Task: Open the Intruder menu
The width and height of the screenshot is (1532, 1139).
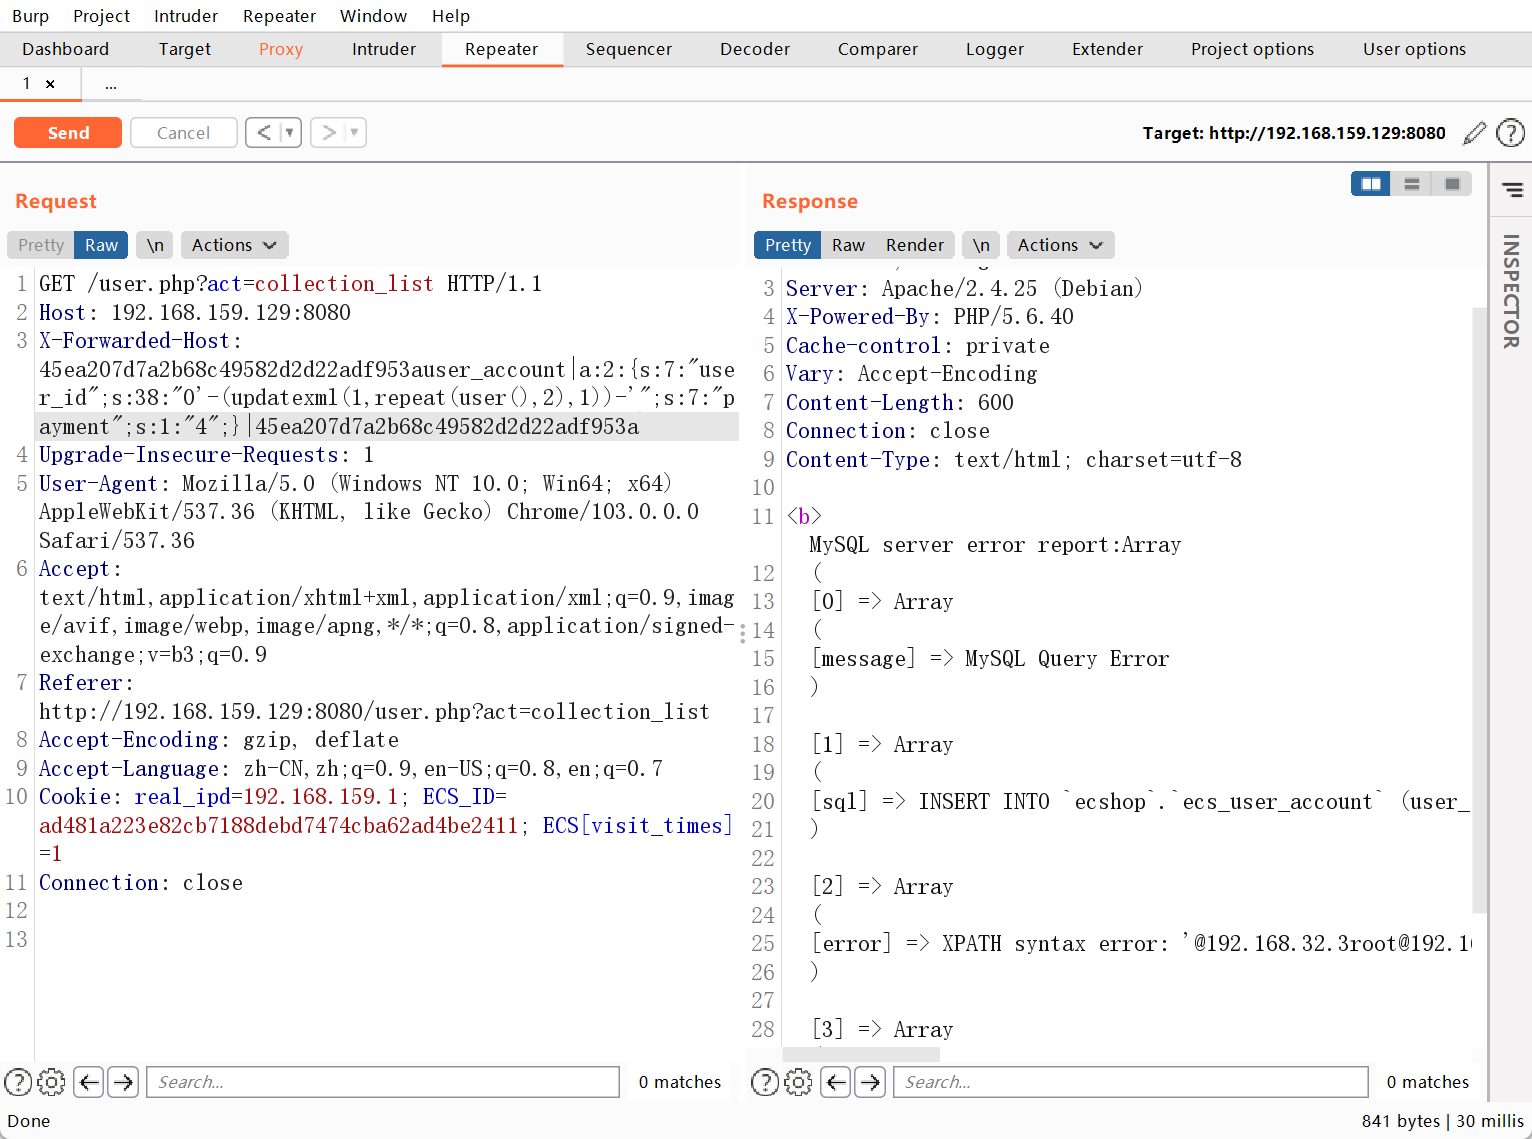Action: click(x=186, y=16)
